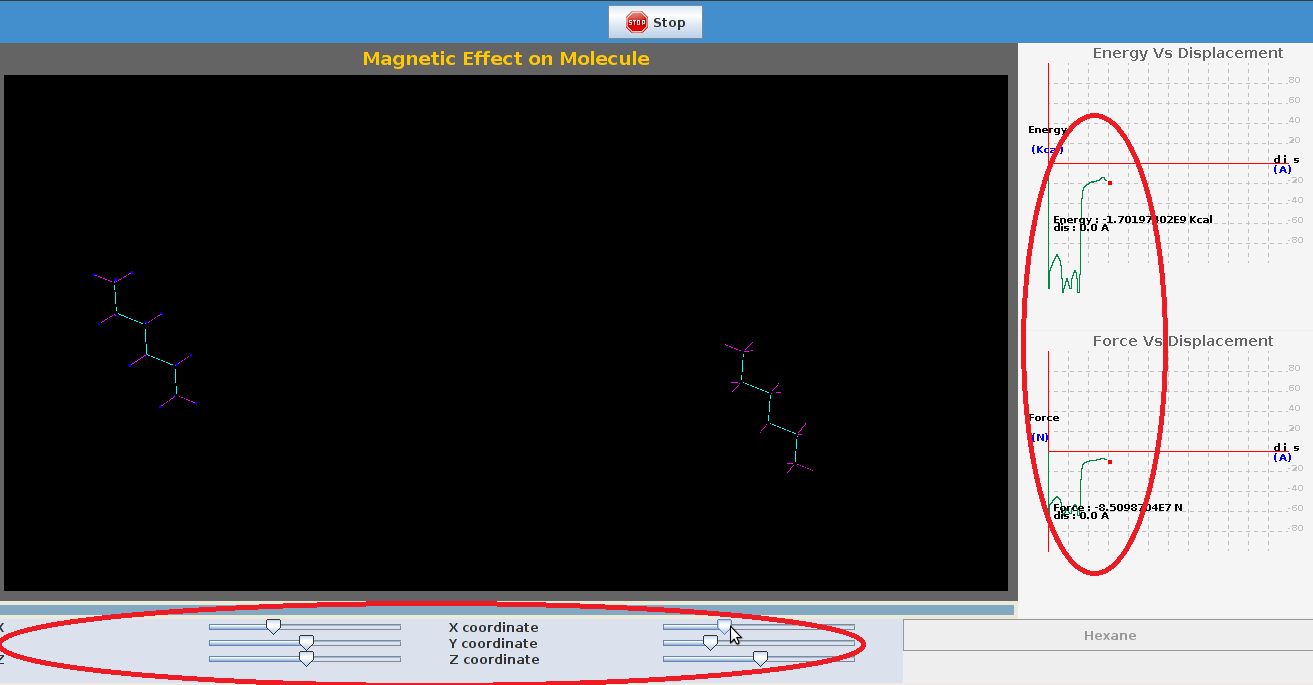Click the horizontal bar below the molecule viewer
This screenshot has height=685, width=1313.
click(506, 609)
